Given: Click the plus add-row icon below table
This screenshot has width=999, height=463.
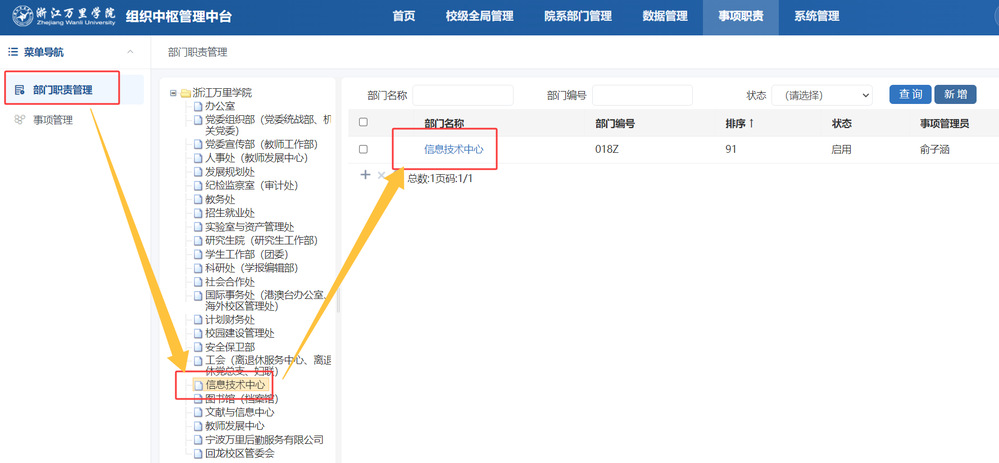Looking at the screenshot, I should tap(365, 175).
